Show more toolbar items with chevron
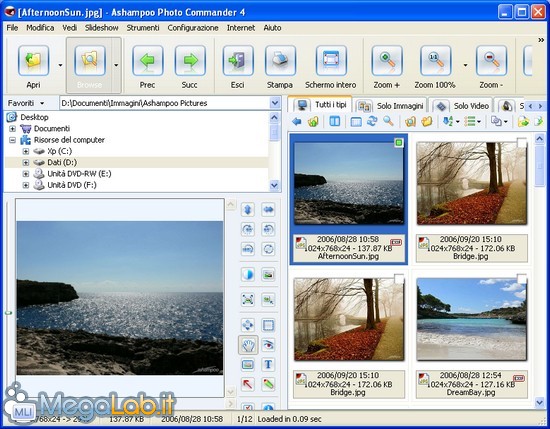Viewport: 550px width, 429px height. click(x=541, y=40)
